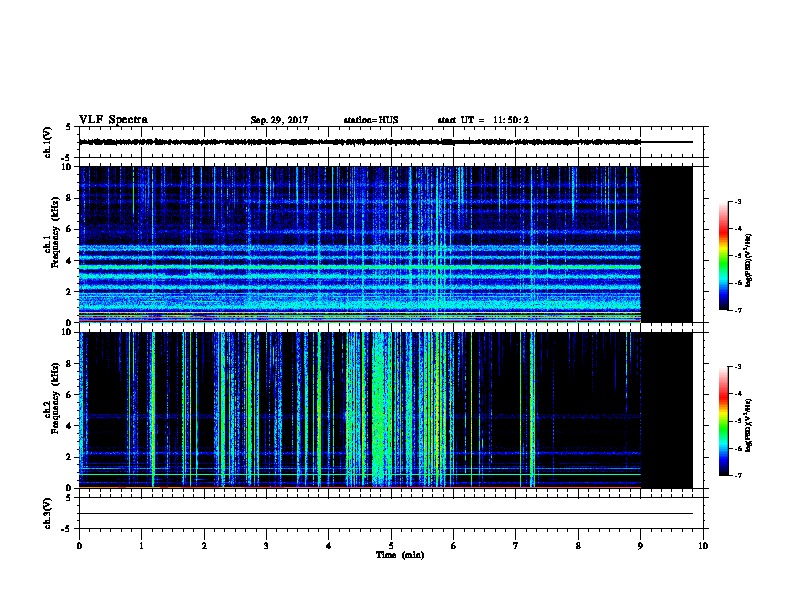Click the "4" kHz tick on ch.1 frequency axis
This screenshot has width=792, height=612.
71,261
